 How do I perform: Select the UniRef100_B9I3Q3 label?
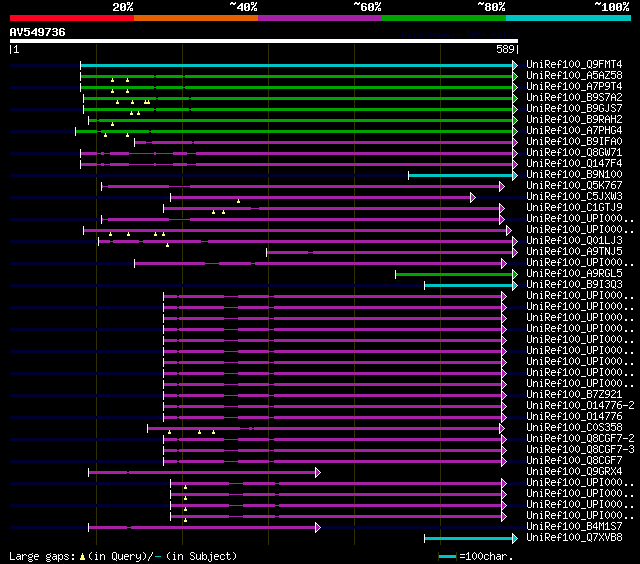(574, 285)
